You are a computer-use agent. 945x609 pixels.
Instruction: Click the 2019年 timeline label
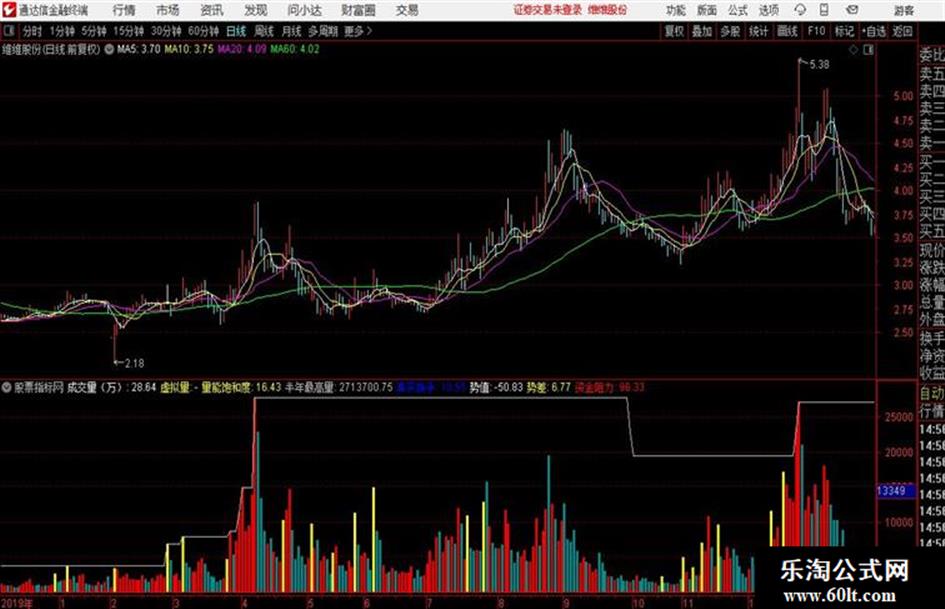pyautogui.click(x=17, y=602)
